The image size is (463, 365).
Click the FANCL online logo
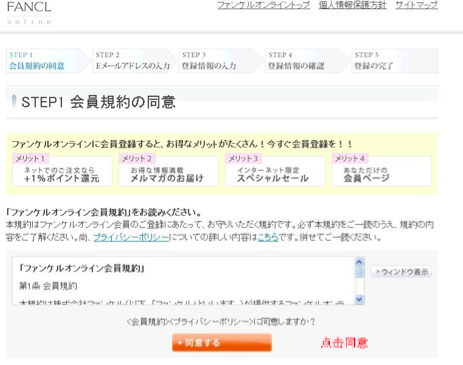pyautogui.click(x=29, y=13)
